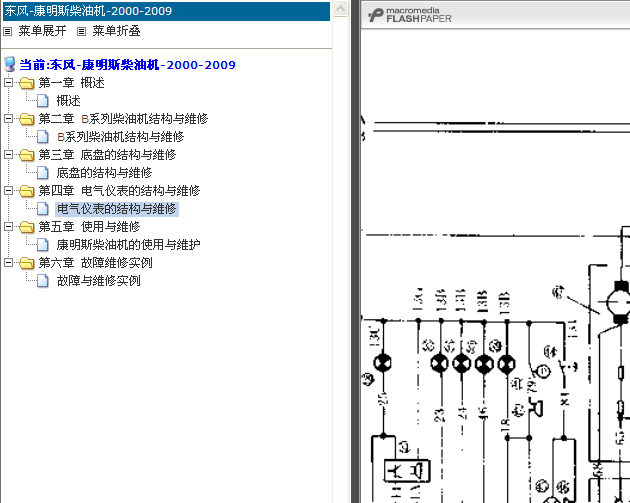
Task: Click the Macromedia FlashPaper logo
Action: click(409, 15)
